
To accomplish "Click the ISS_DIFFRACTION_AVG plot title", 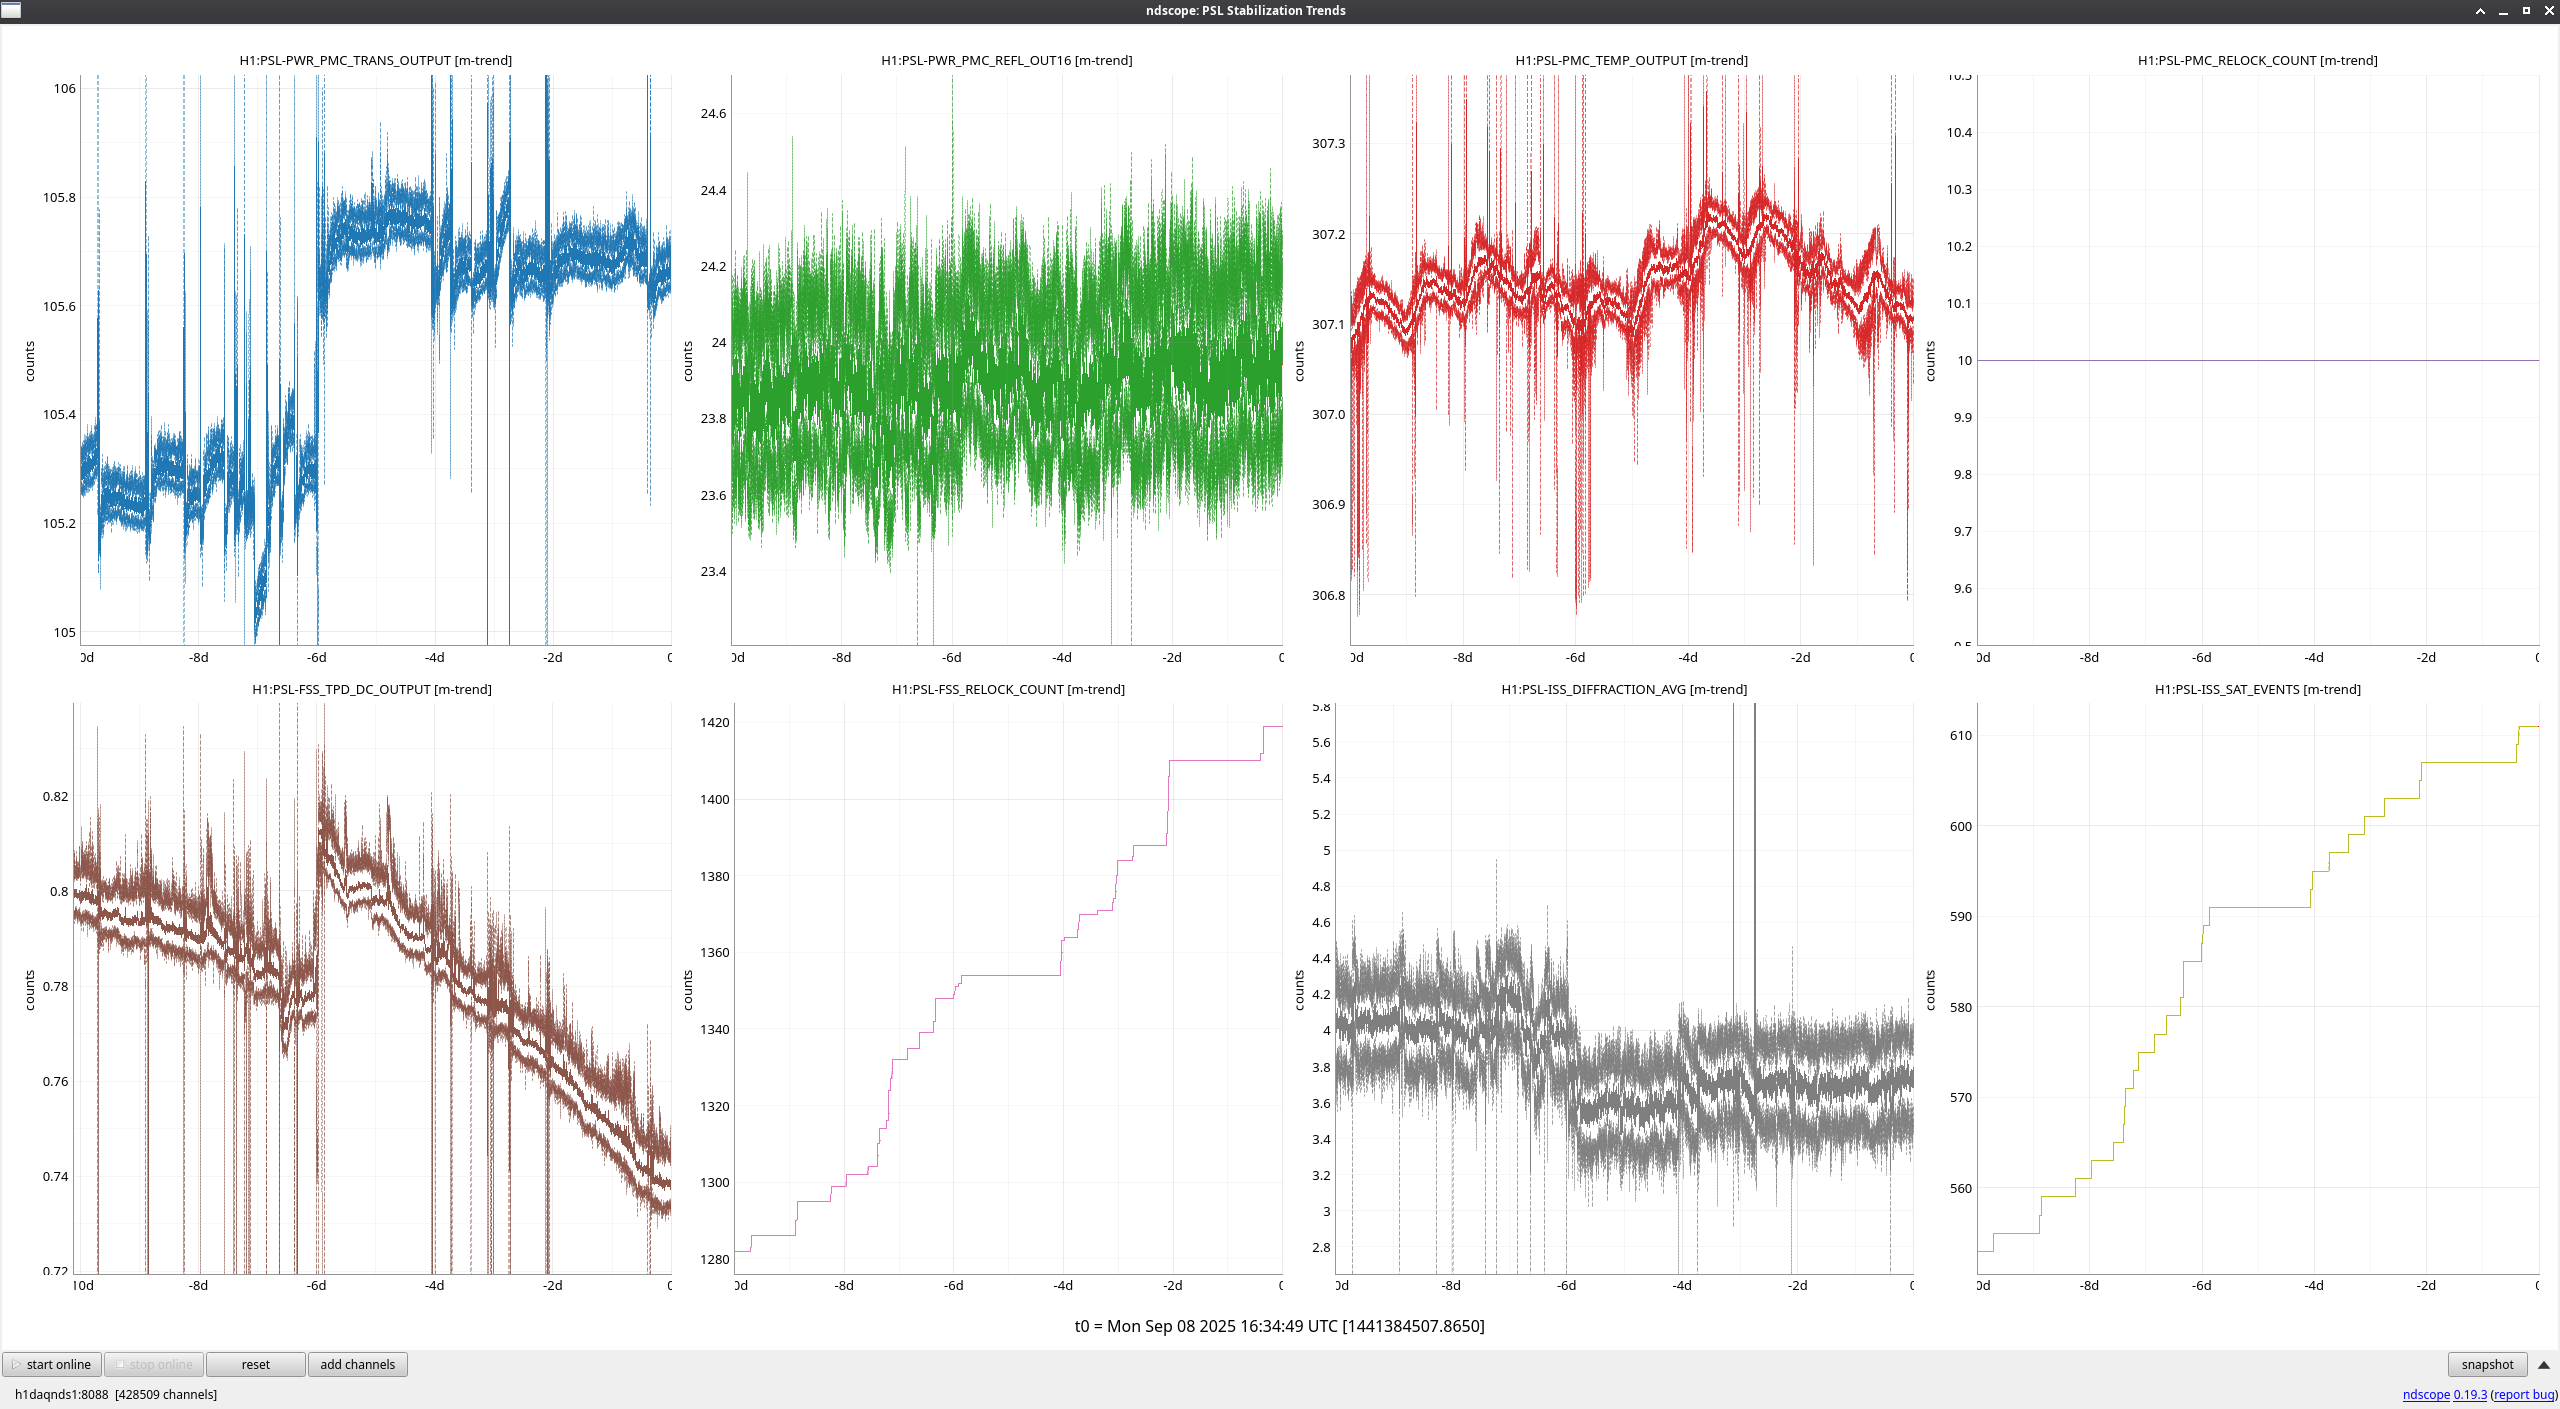I will click(1624, 689).
